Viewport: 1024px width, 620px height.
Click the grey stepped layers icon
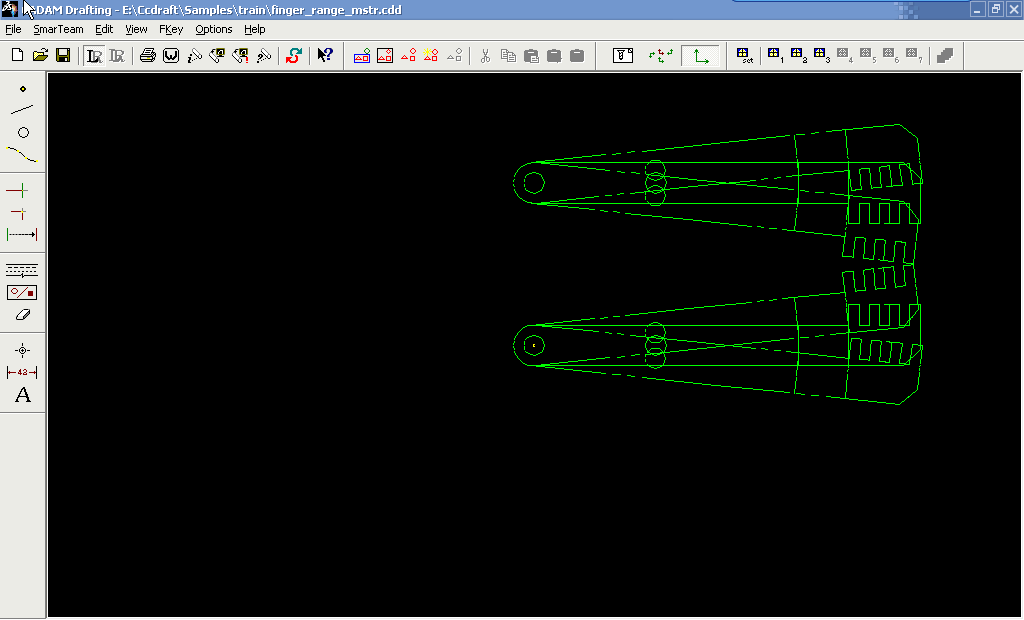click(945, 56)
